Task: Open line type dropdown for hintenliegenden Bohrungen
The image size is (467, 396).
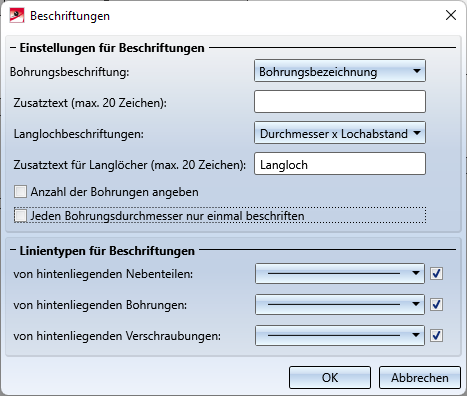Action: 340,304
